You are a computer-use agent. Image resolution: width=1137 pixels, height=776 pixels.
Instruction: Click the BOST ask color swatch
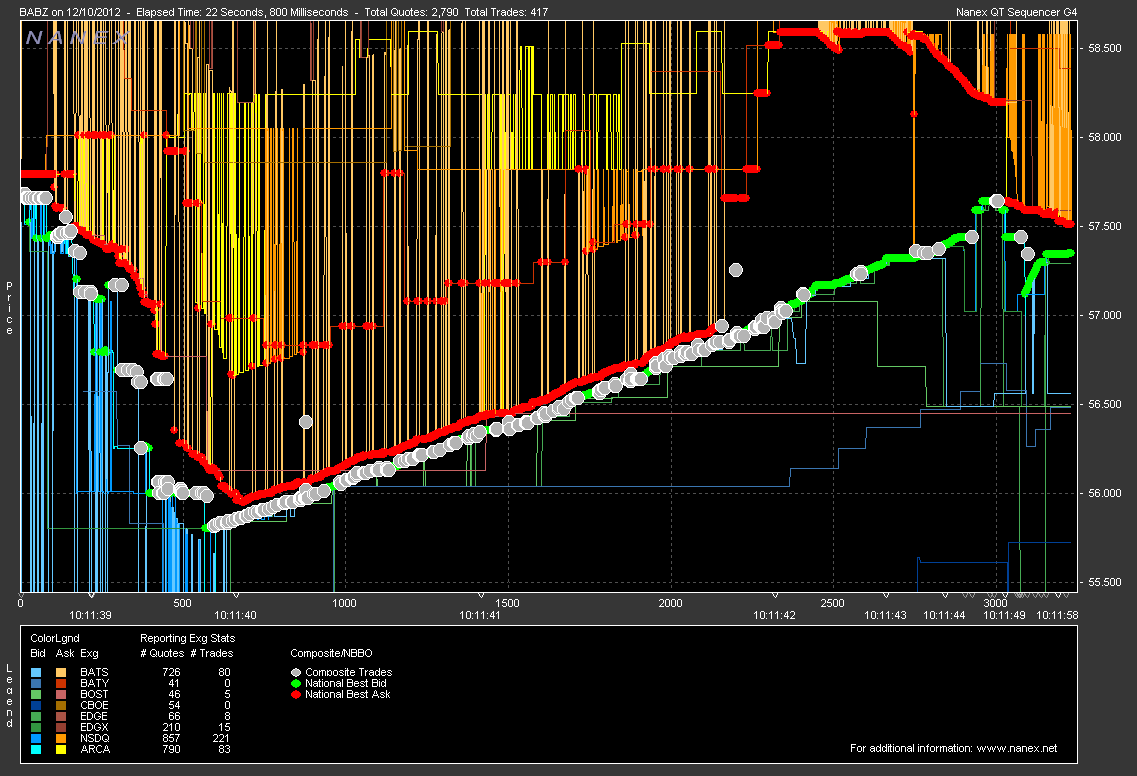tap(61, 694)
